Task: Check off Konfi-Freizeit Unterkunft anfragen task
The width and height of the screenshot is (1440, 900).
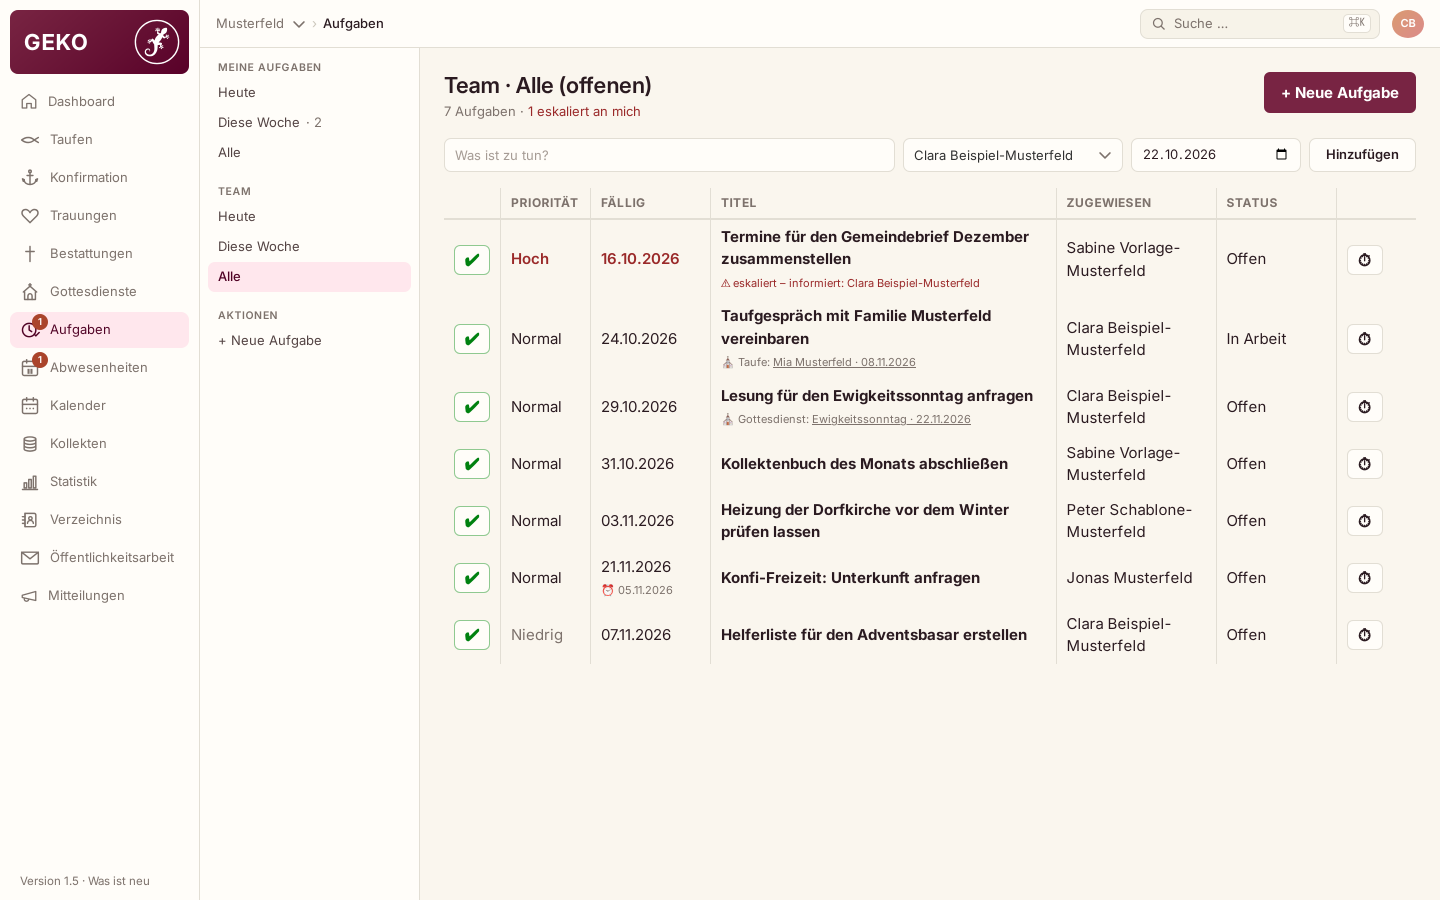Action: pyautogui.click(x=472, y=578)
